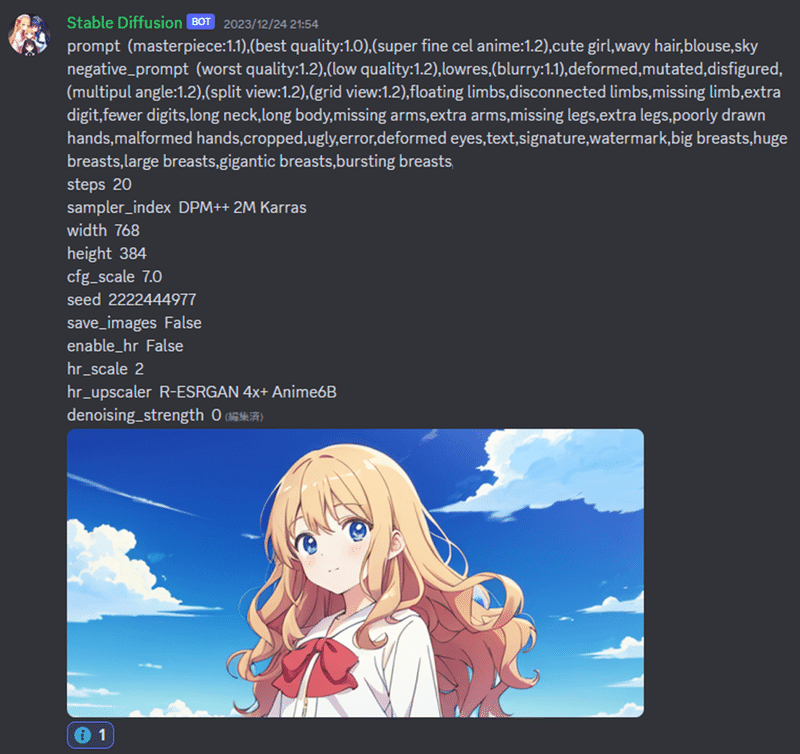Image resolution: width=800 pixels, height=754 pixels.
Task: Open the Stable Diffusion username profile
Action: 124,22
